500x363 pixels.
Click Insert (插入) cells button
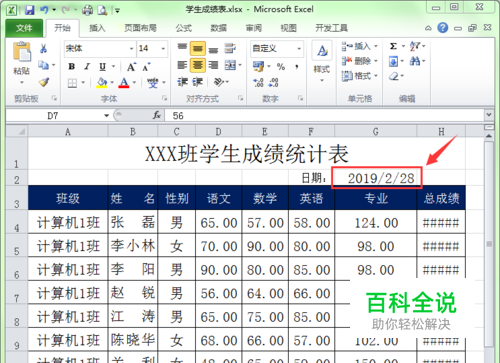[360, 46]
